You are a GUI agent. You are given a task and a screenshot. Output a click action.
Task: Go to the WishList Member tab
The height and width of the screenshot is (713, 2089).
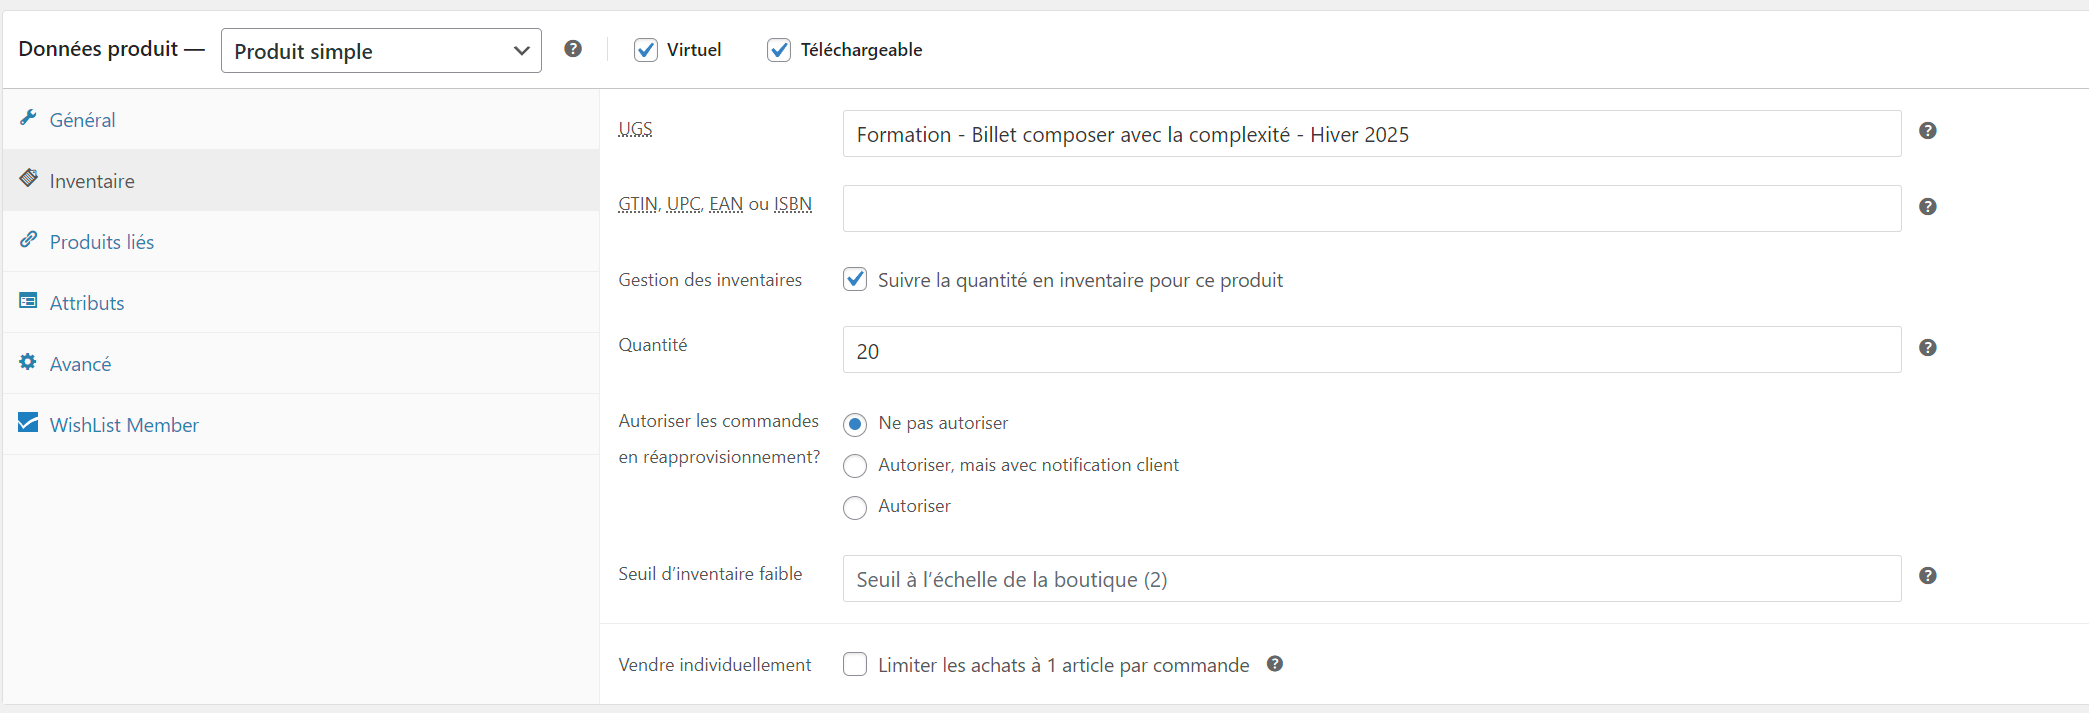(x=124, y=425)
